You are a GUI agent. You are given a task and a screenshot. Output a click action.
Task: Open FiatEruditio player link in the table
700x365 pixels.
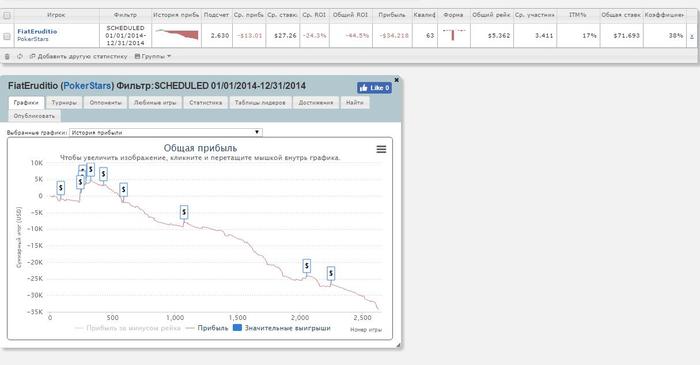(x=37, y=32)
